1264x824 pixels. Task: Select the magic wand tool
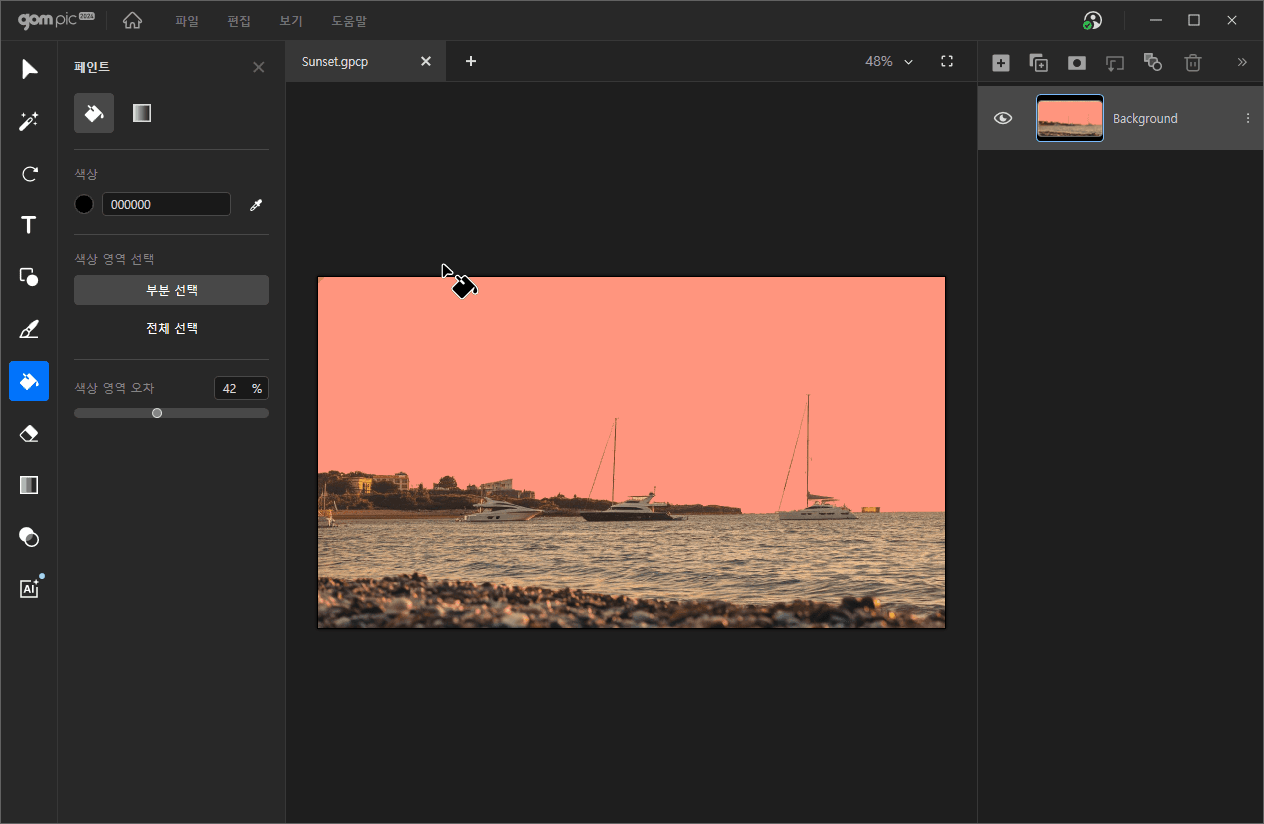click(29, 121)
